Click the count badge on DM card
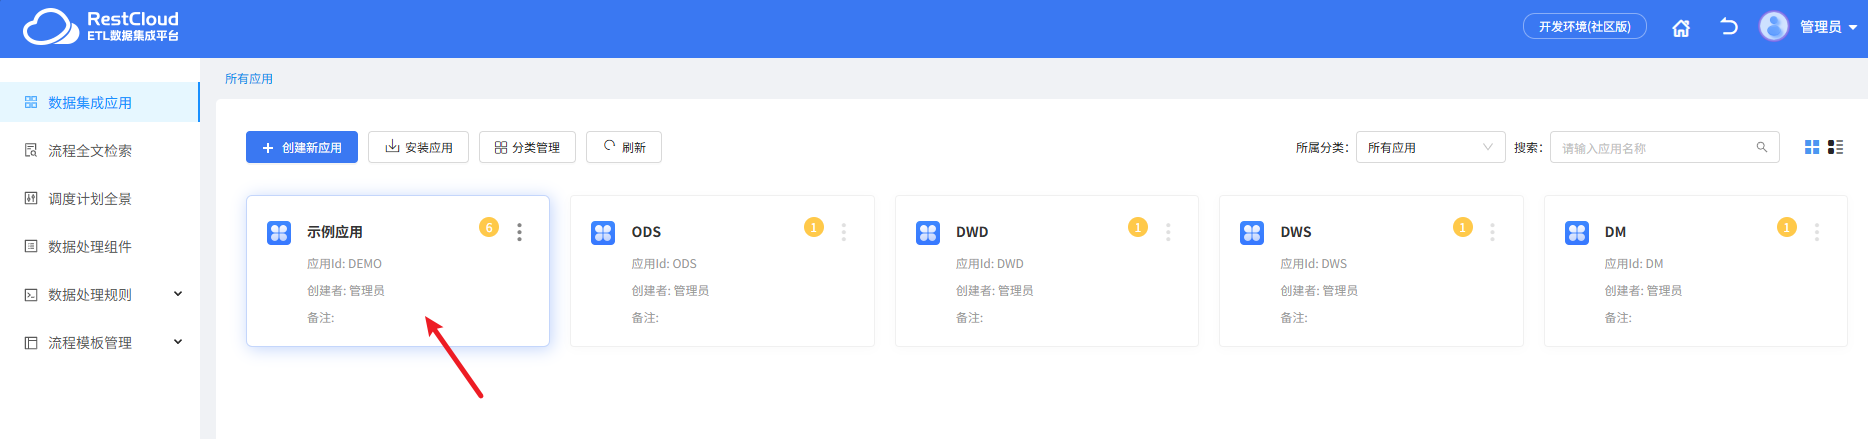 click(x=1787, y=227)
